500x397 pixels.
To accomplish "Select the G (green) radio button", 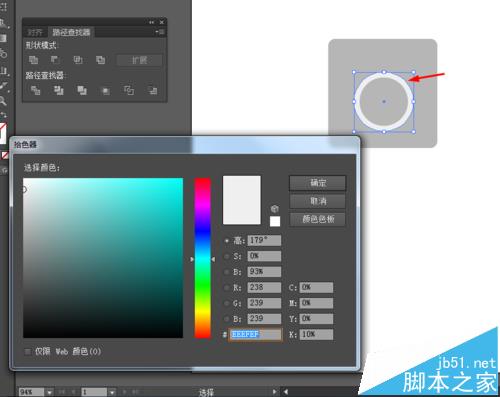I will [x=227, y=303].
